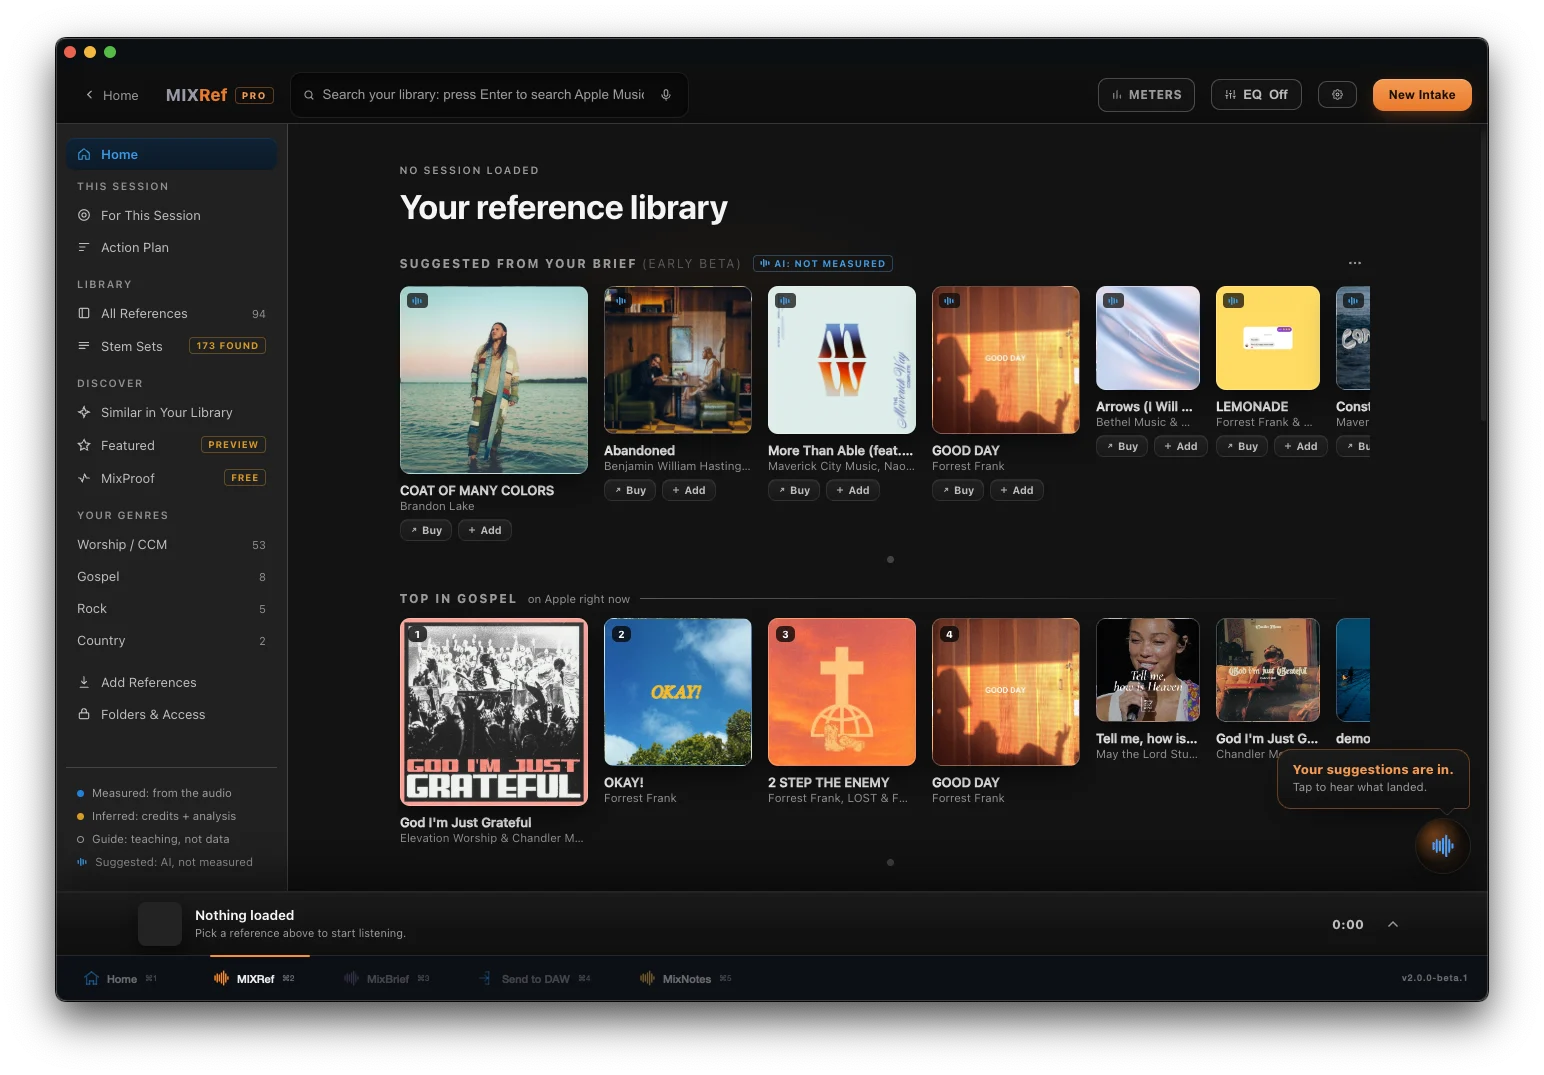This screenshot has width=1544, height=1075.
Task: Switch to the Home tab in bottom bar
Action: (x=120, y=979)
